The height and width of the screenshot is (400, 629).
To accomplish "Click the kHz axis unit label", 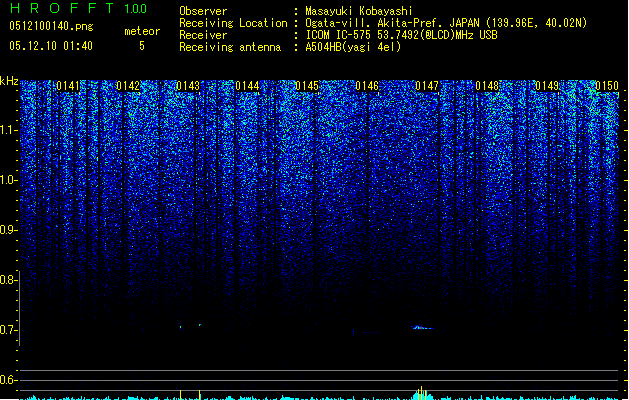I will click(9, 81).
